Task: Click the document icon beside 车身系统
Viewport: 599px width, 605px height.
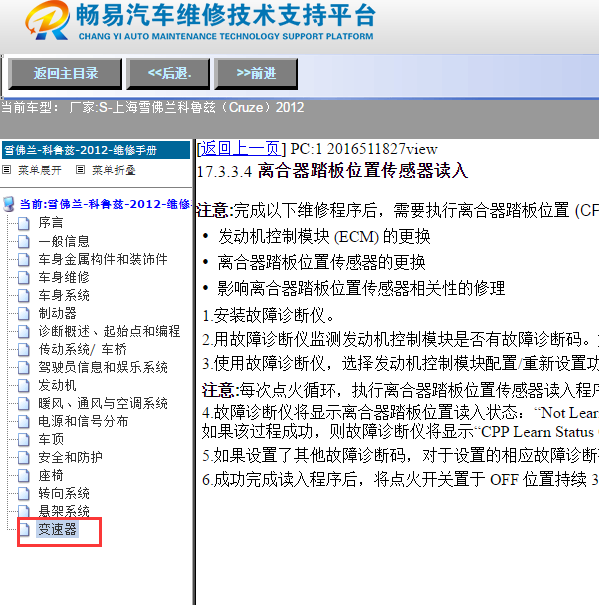Action: (x=24, y=296)
